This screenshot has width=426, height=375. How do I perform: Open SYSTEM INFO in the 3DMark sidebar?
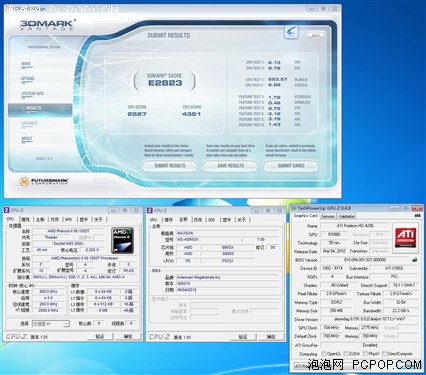point(32,94)
